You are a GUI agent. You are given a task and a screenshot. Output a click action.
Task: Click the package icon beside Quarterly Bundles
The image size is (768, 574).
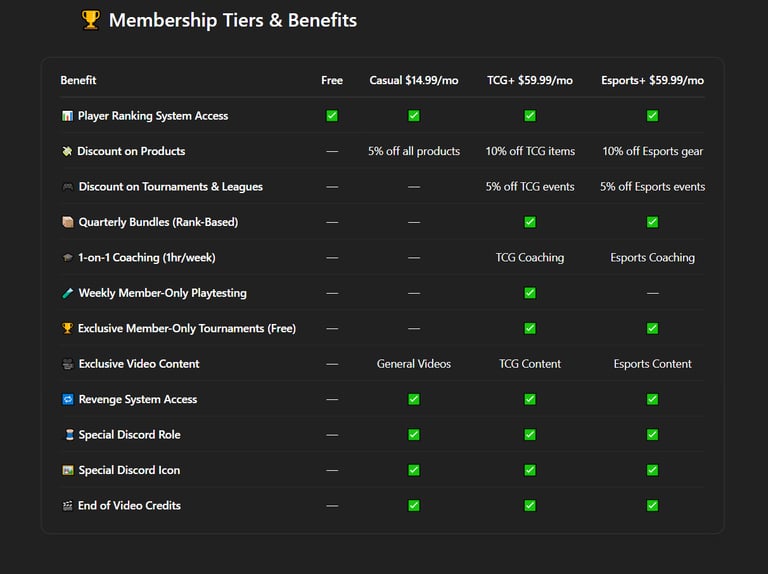point(67,222)
